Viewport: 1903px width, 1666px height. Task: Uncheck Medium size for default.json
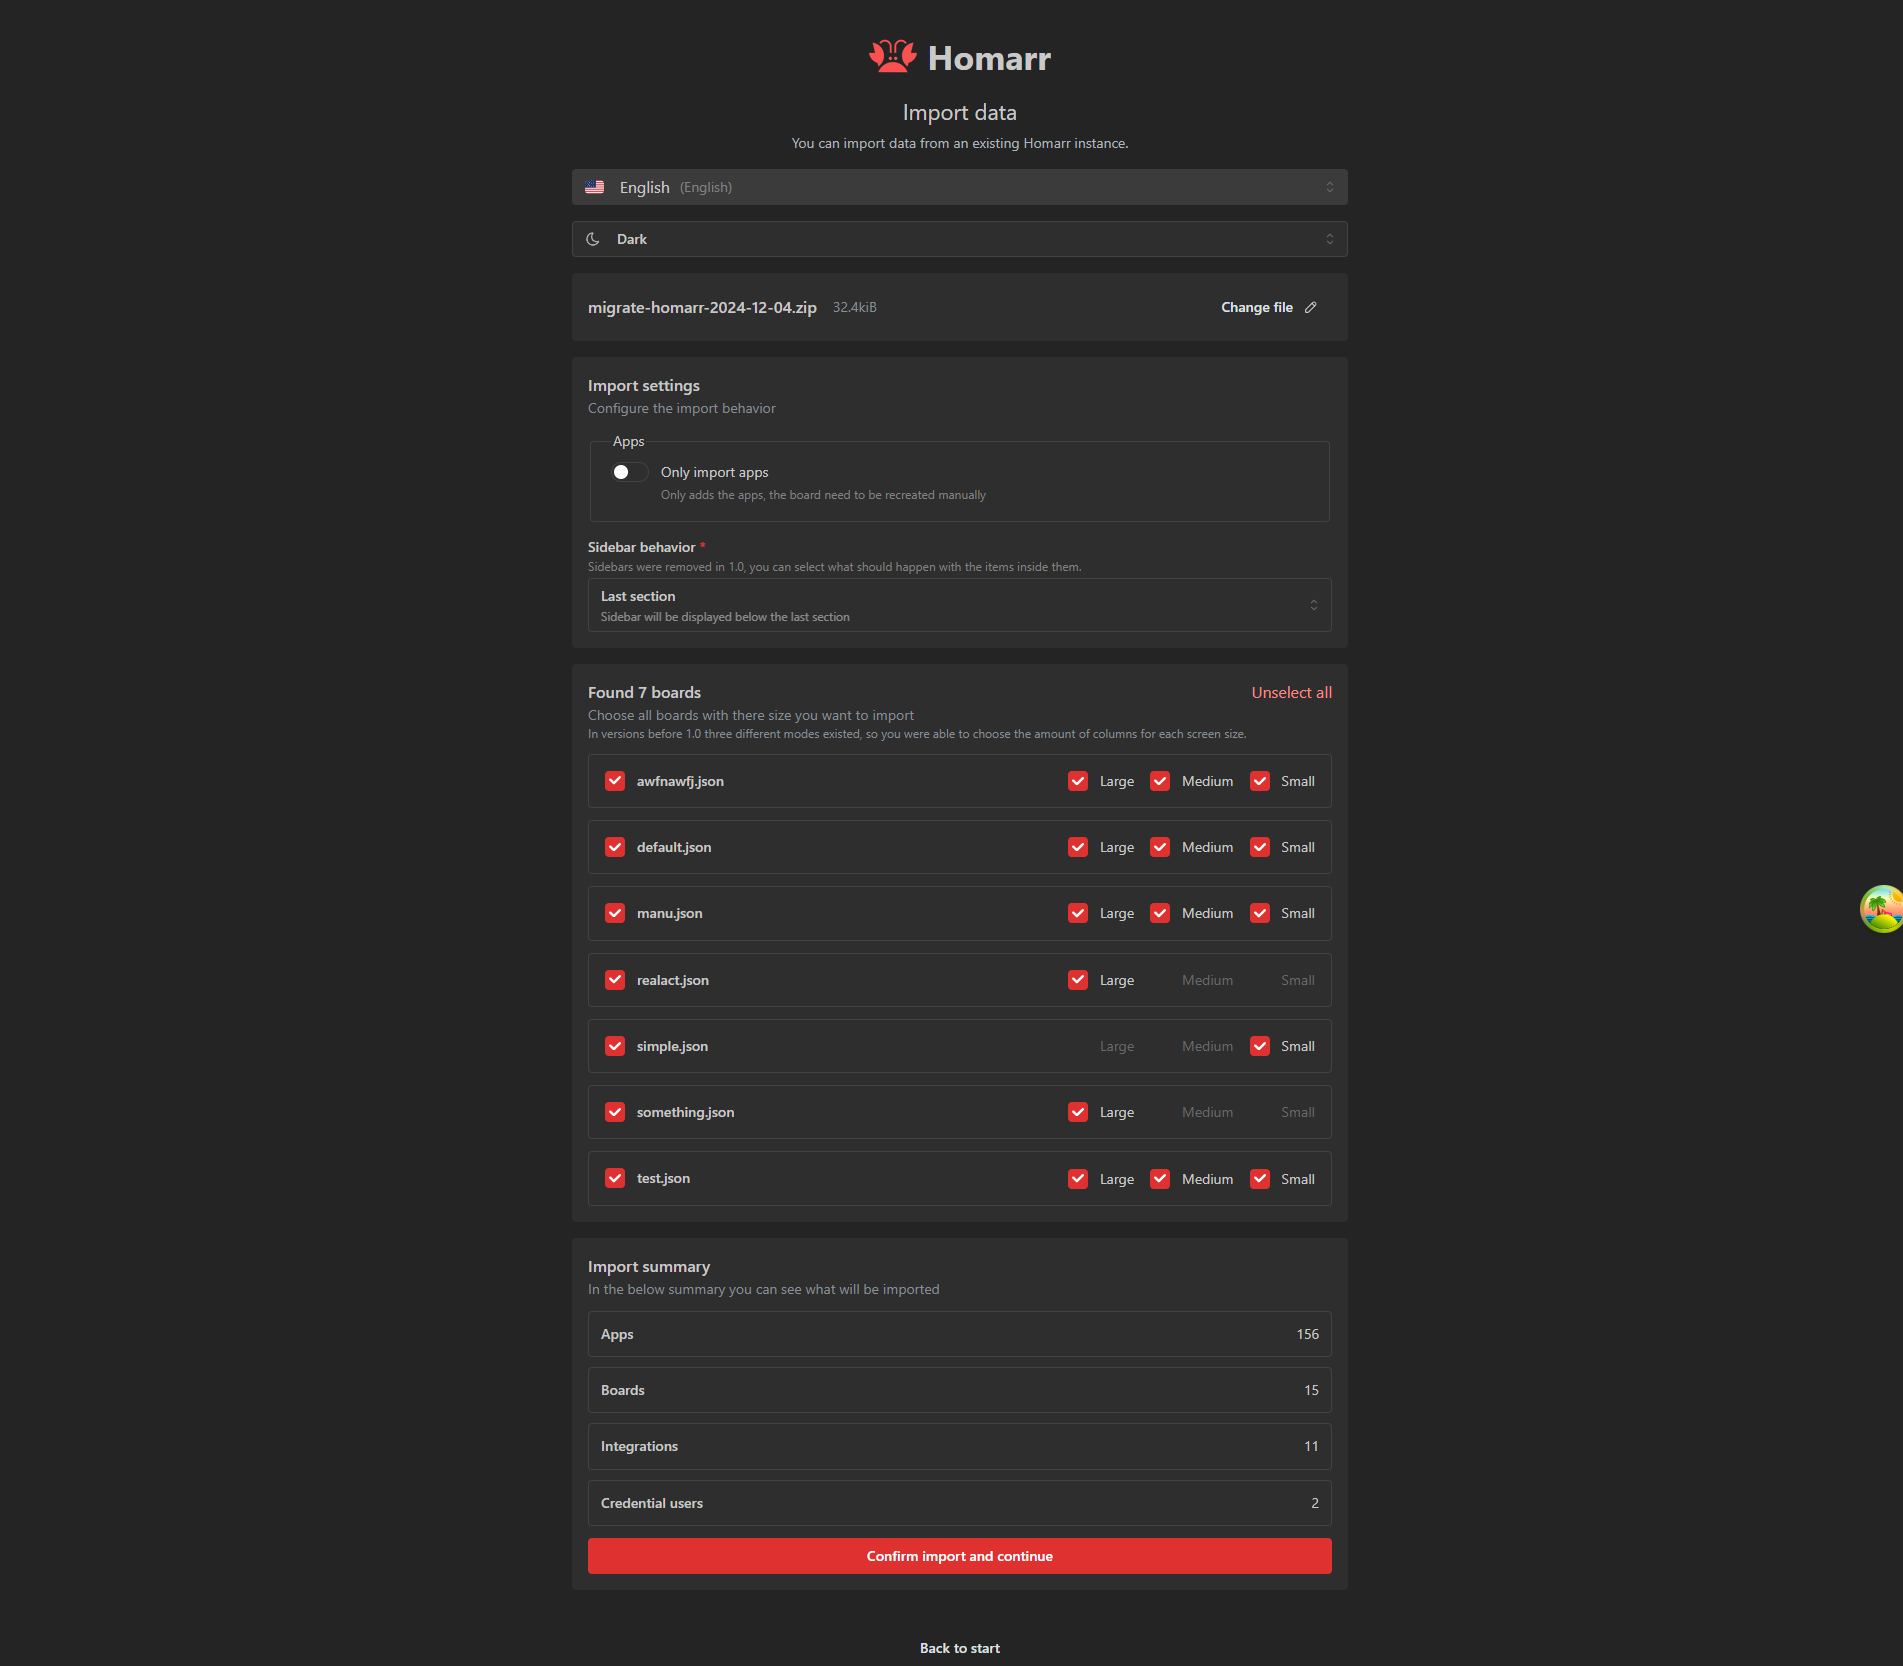[x=1159, y=847]
